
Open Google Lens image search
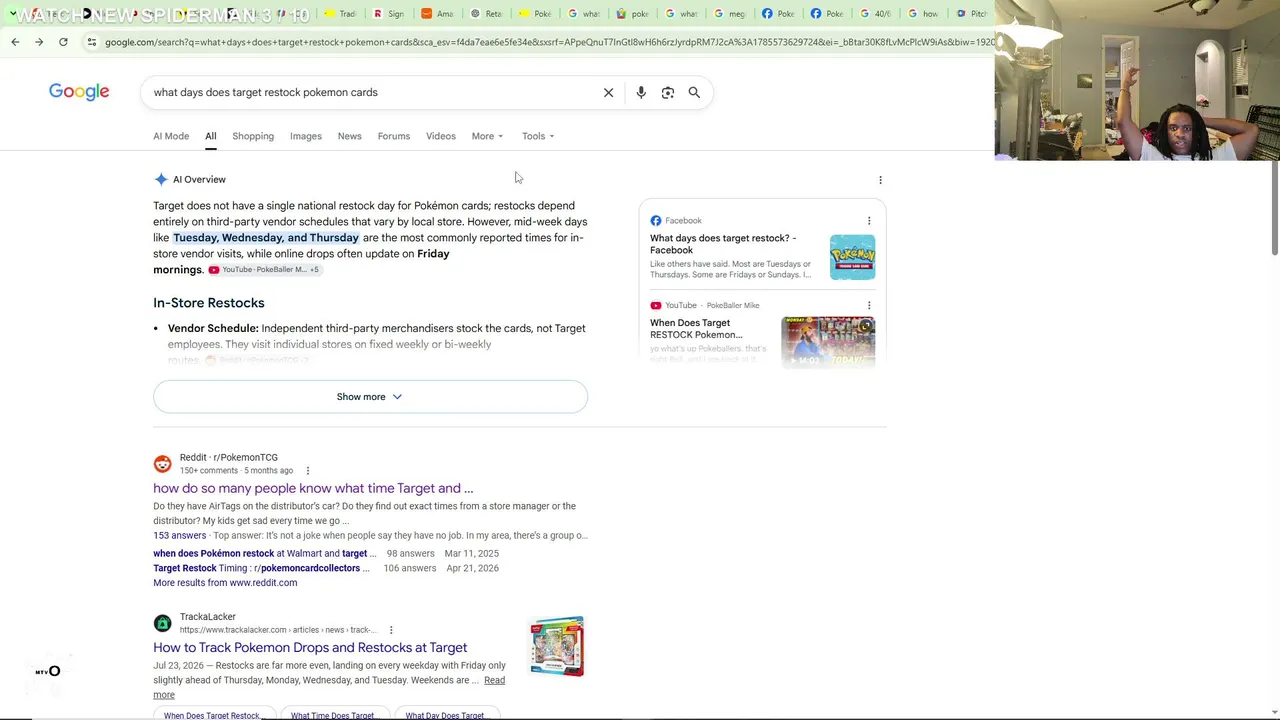pos(668,92)
